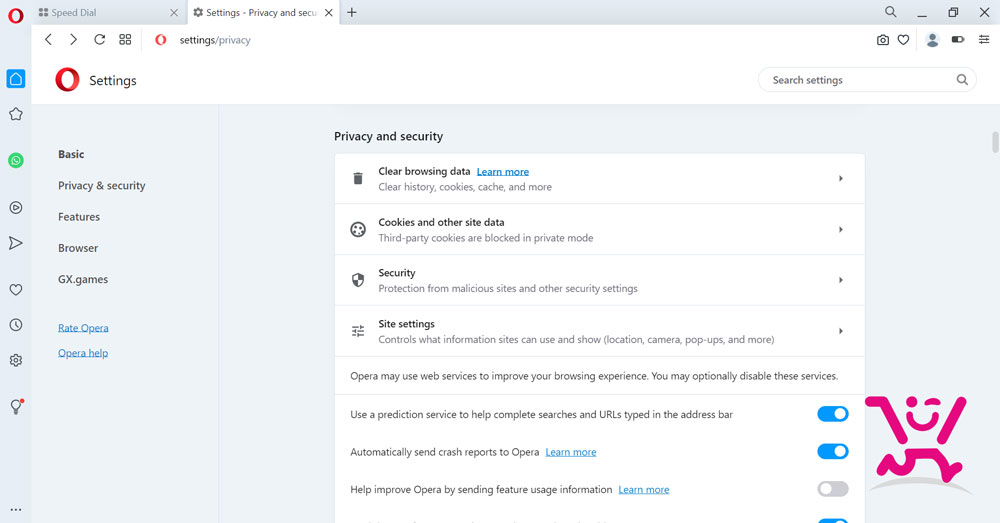Click the cookie icon by Cookies and other site data

click(358, 229)
